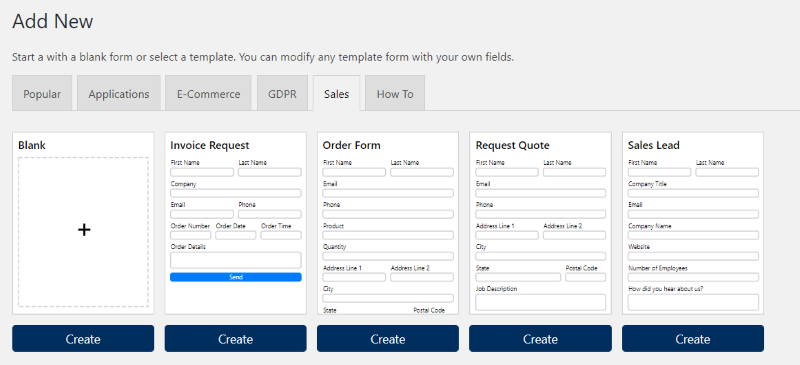The height and width of the screenshot is (365, 800).
Task: Switch to the Applications tab
Action: click(119, 94)
